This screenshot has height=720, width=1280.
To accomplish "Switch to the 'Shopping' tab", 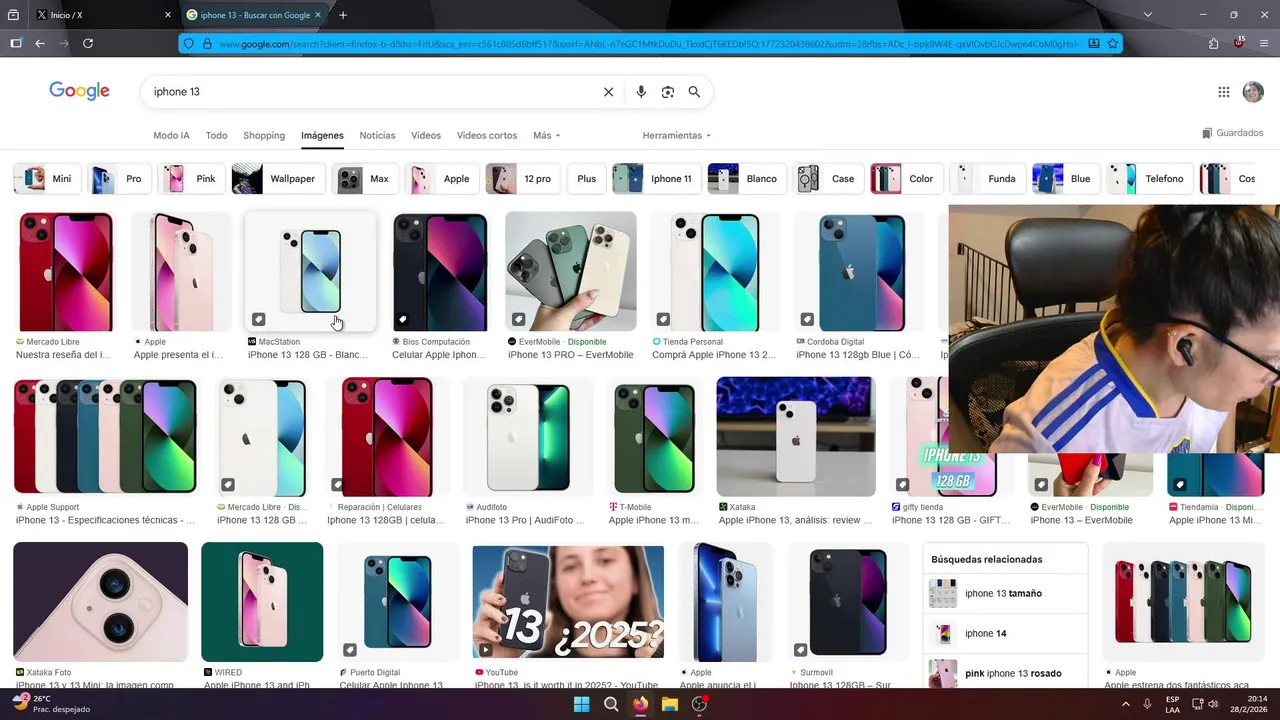I will coord(264,135).
